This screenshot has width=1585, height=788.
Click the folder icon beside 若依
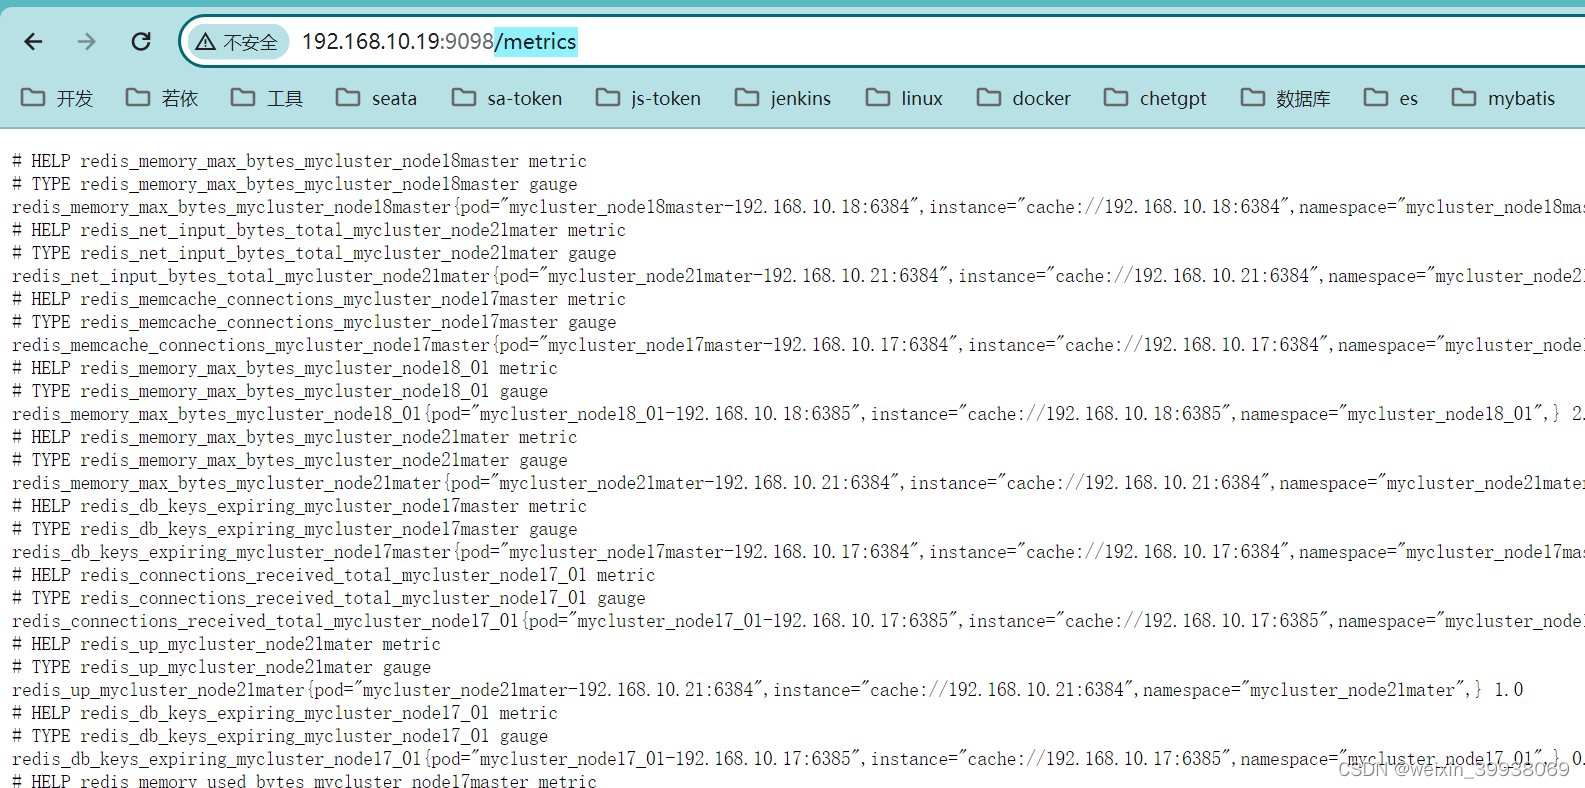click(138, 97)
